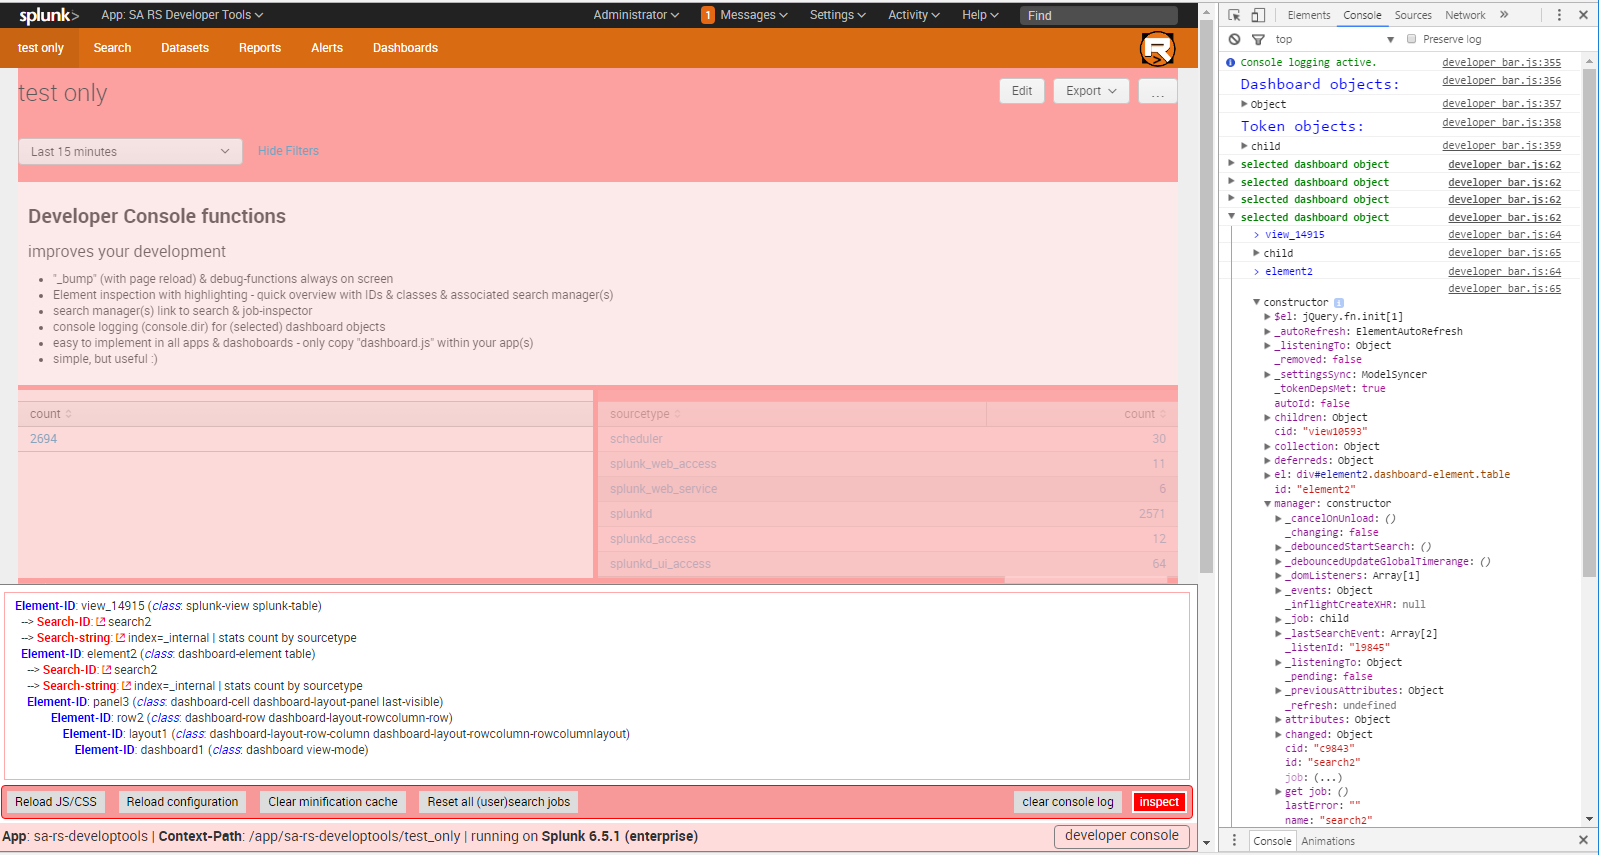Open the Search nav item
Viewport: 1599px width, 855px height.
click(x=112, y=48)
